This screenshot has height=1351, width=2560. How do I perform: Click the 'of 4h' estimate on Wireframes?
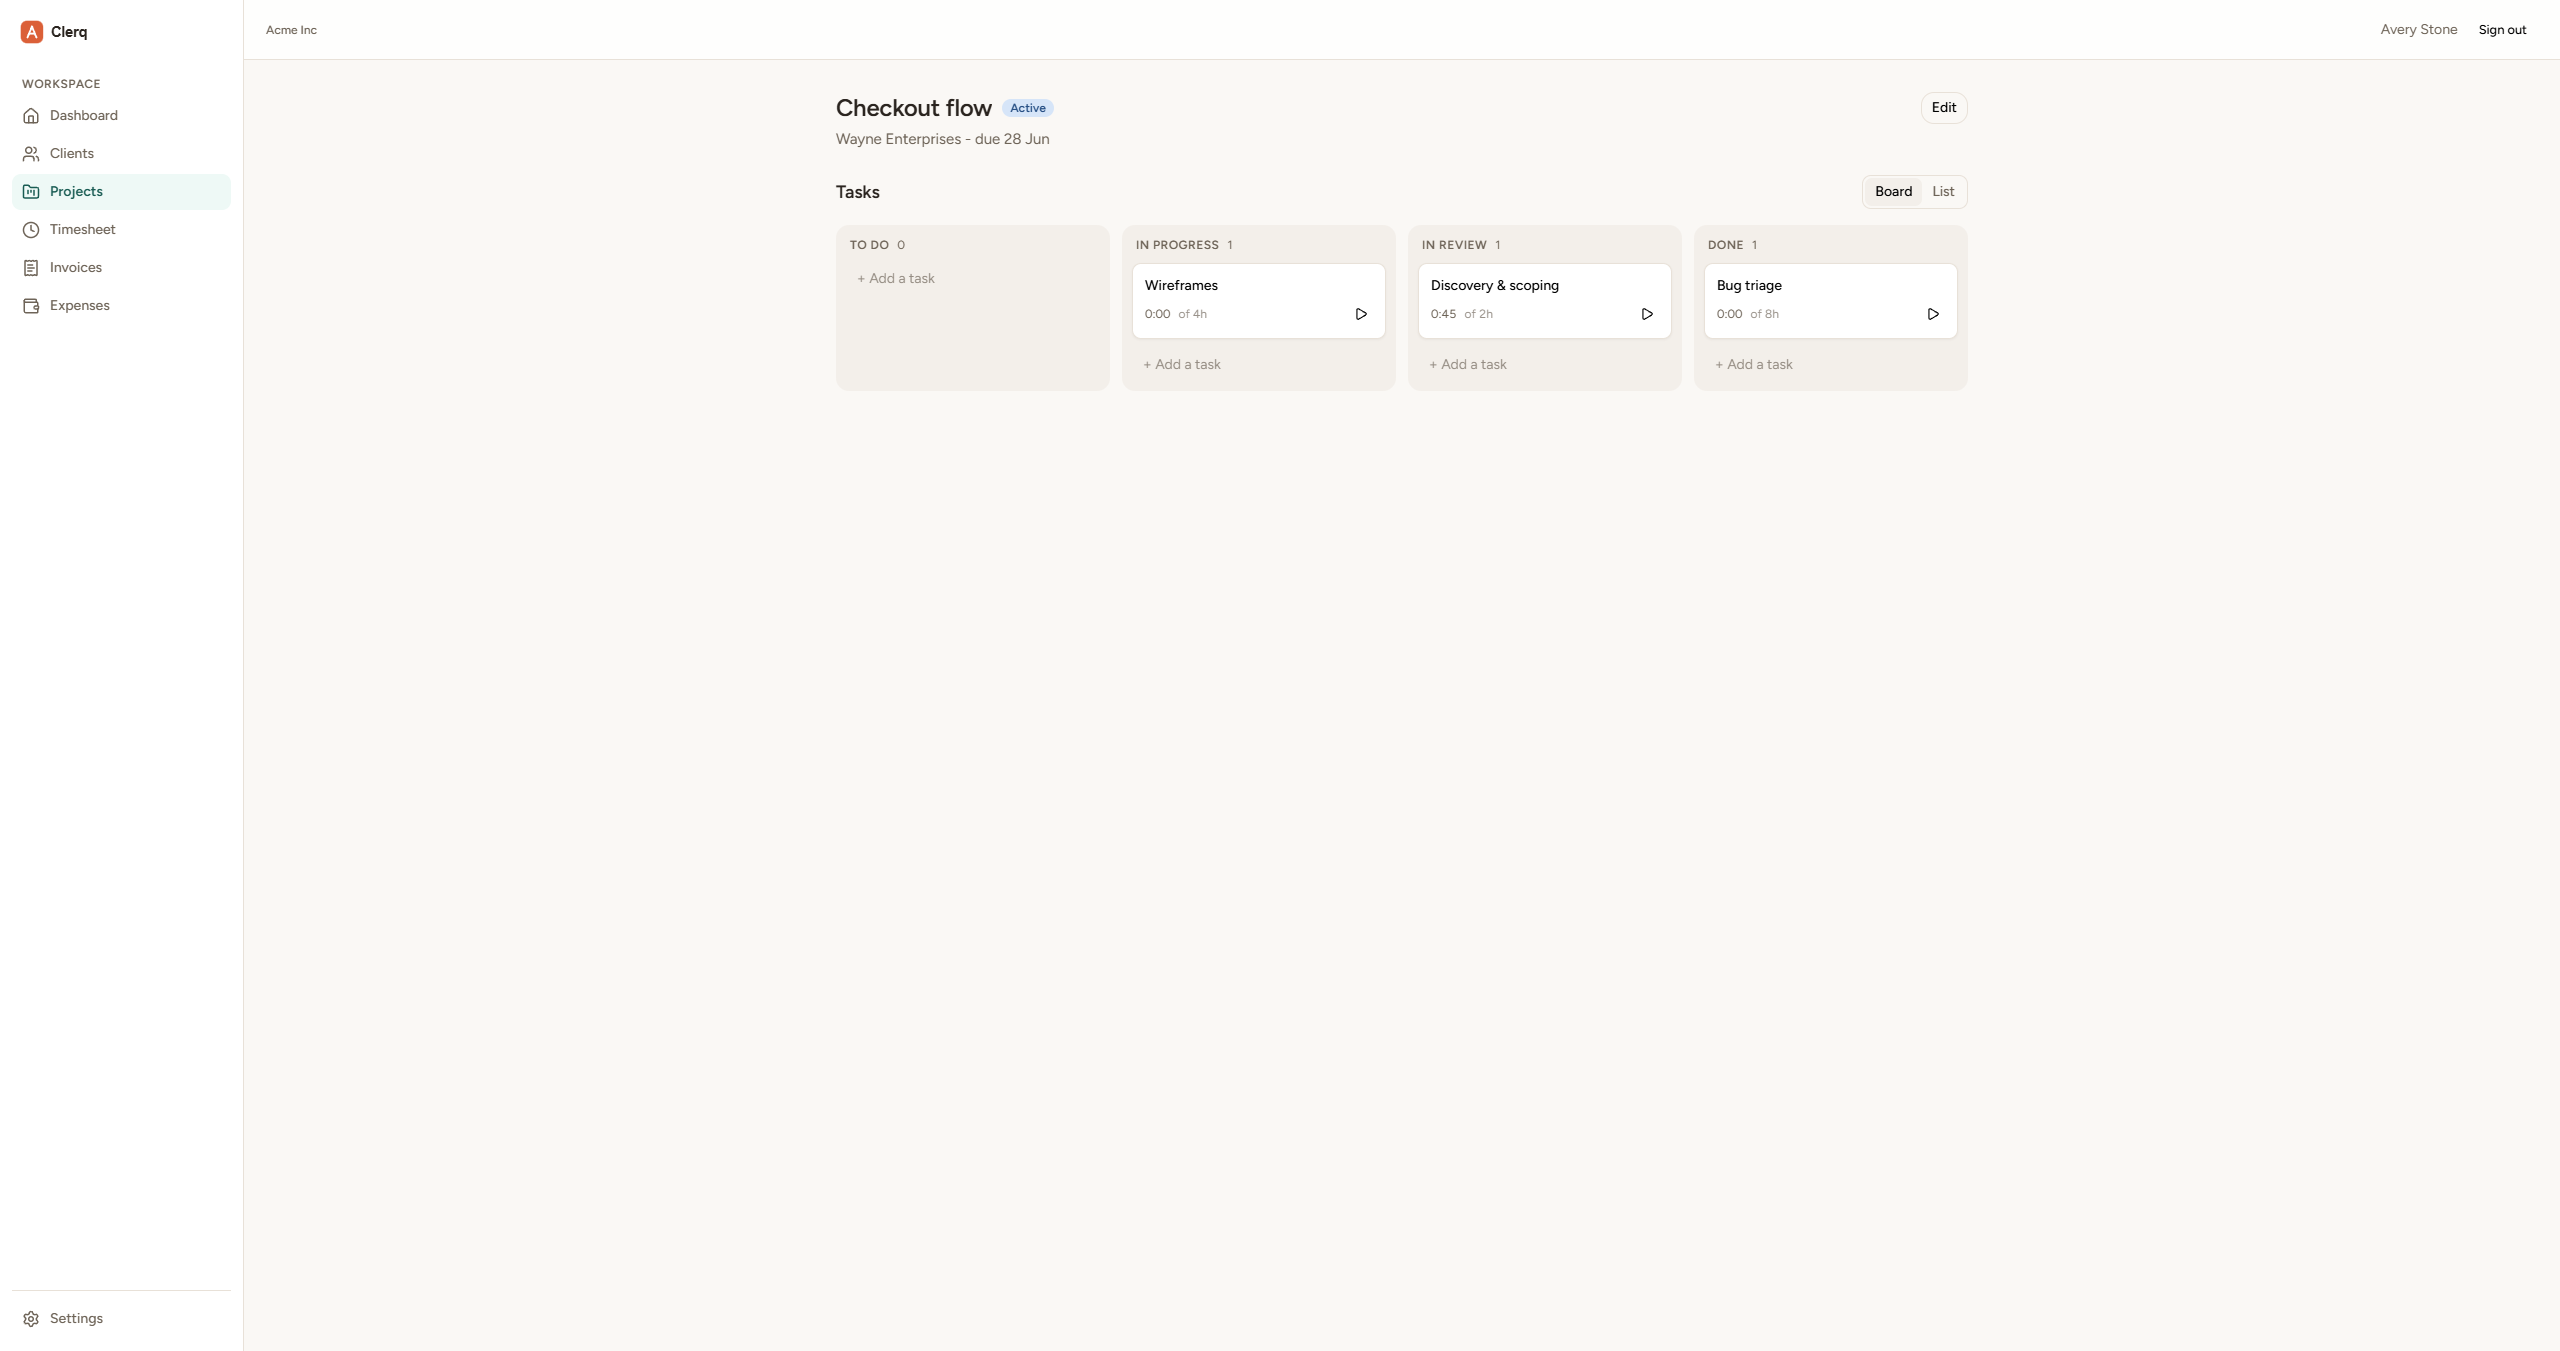tap(1192, 314)
